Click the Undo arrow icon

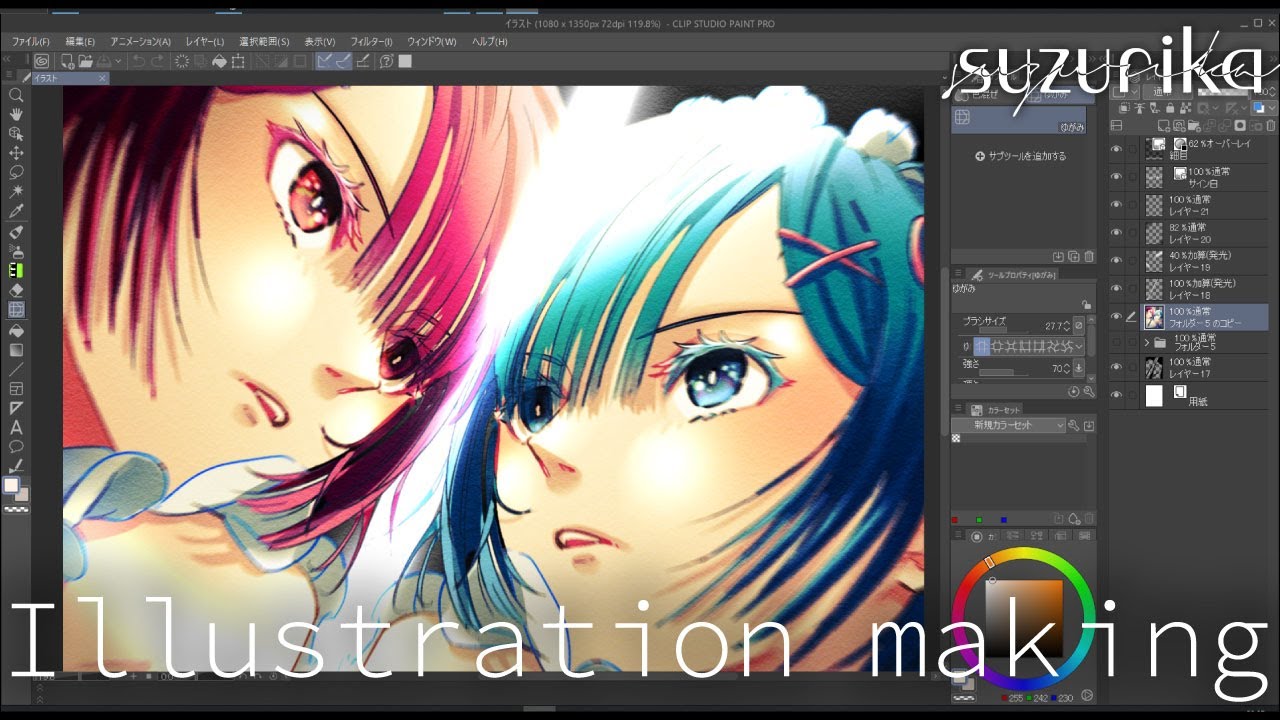coord(139,61)
